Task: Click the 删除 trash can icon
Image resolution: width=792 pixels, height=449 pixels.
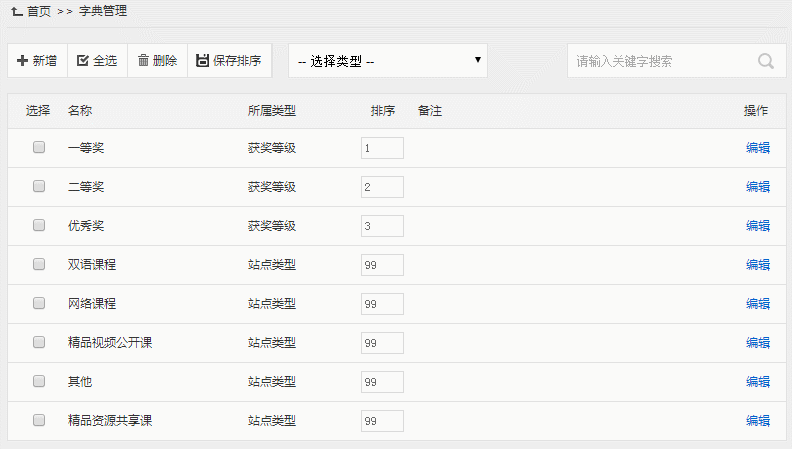Action: (x=143, y=61)
